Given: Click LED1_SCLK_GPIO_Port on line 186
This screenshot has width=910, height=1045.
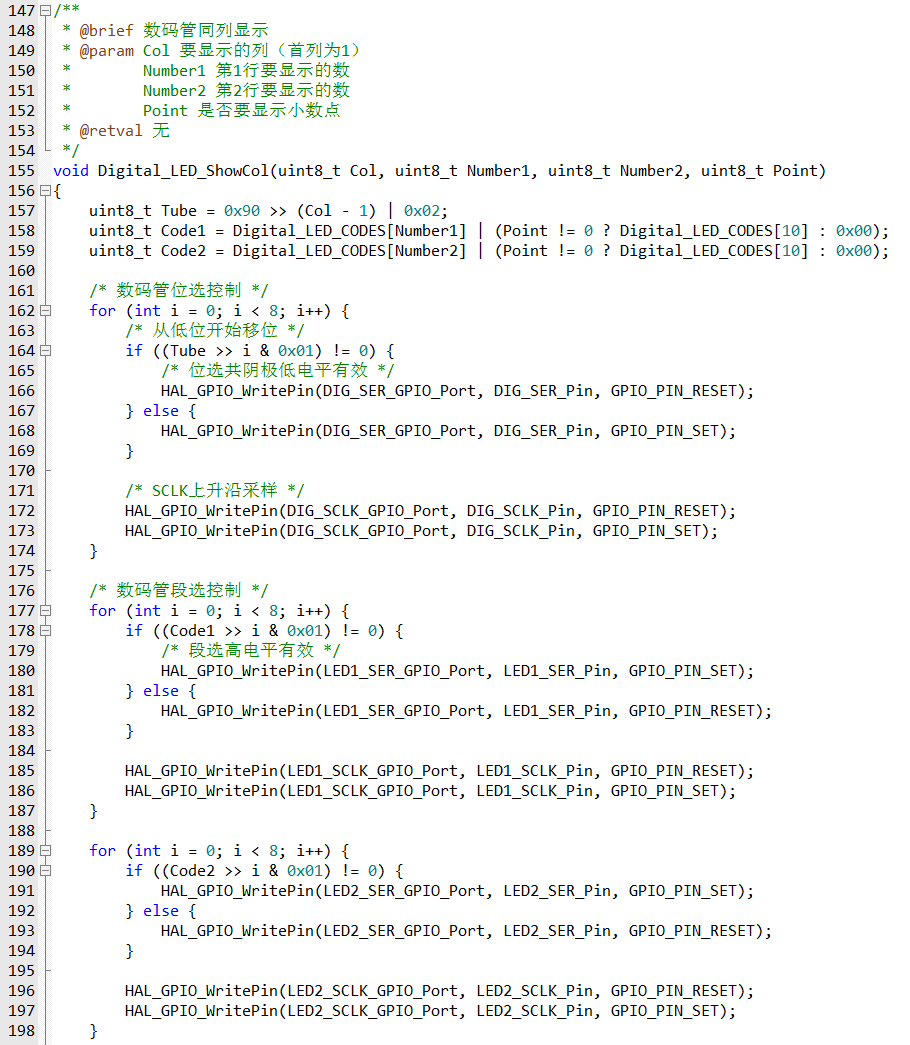Looking at the screenshot, I should 372,790.
